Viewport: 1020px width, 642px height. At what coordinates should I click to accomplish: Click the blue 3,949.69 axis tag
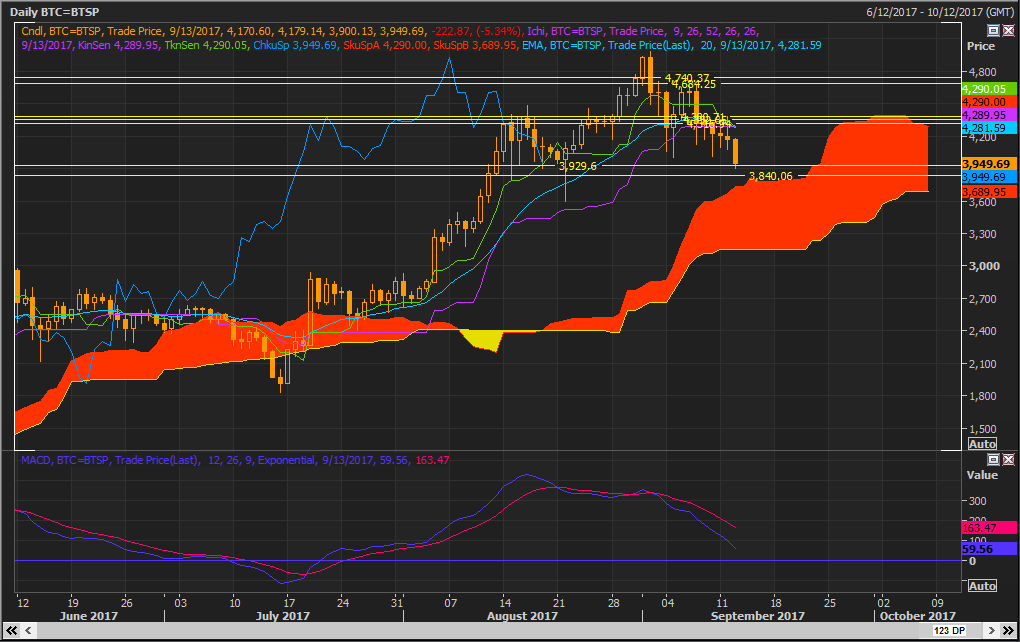click(989, 177)
